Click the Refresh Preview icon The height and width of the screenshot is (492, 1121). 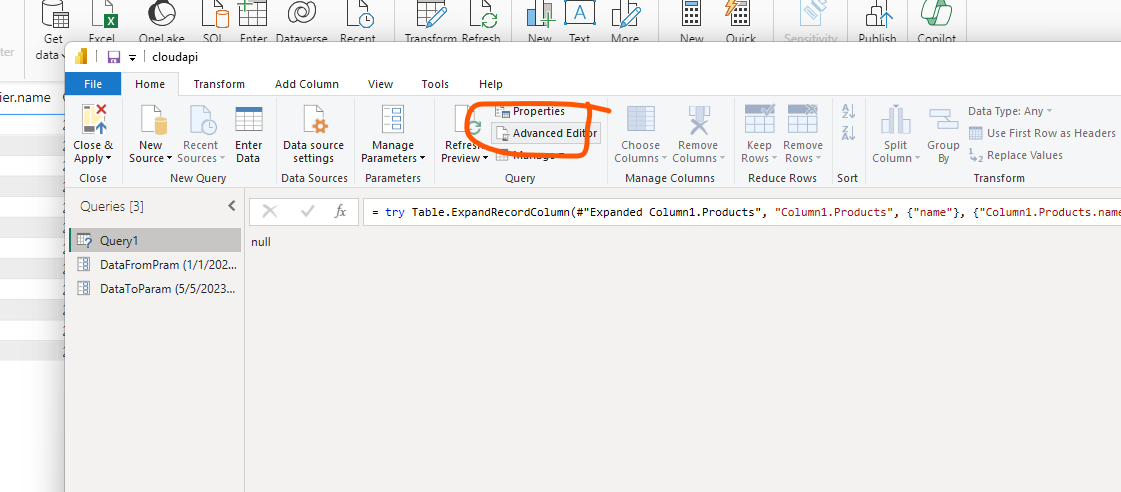[x=466, y=124]
